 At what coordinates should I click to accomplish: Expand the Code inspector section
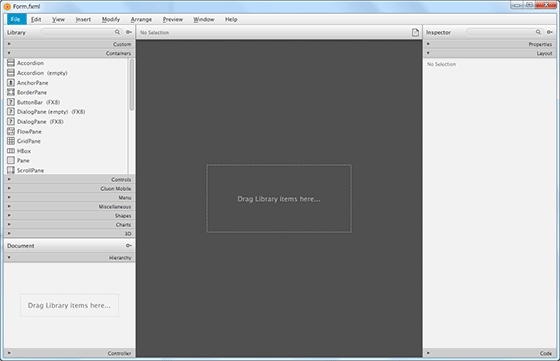point(489,353)
